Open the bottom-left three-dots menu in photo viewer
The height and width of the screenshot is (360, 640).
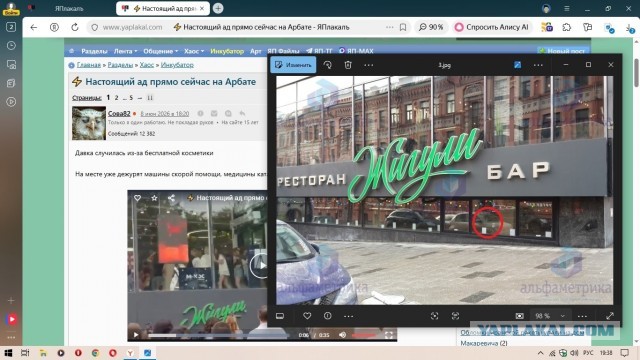pyautogui.click(x=348, y=316)
